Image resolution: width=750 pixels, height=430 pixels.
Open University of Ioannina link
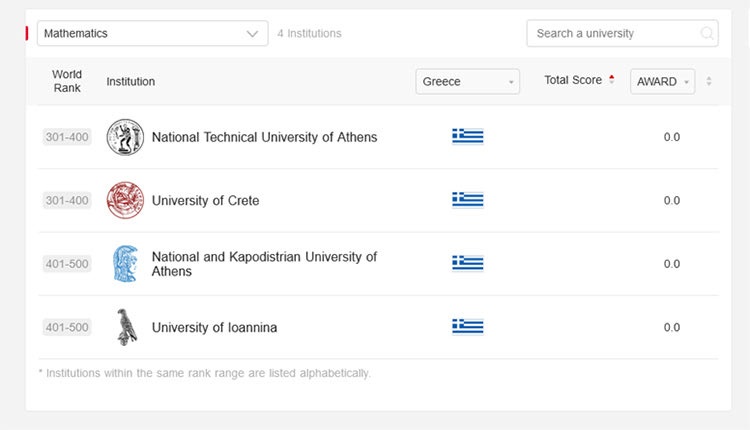214,328
